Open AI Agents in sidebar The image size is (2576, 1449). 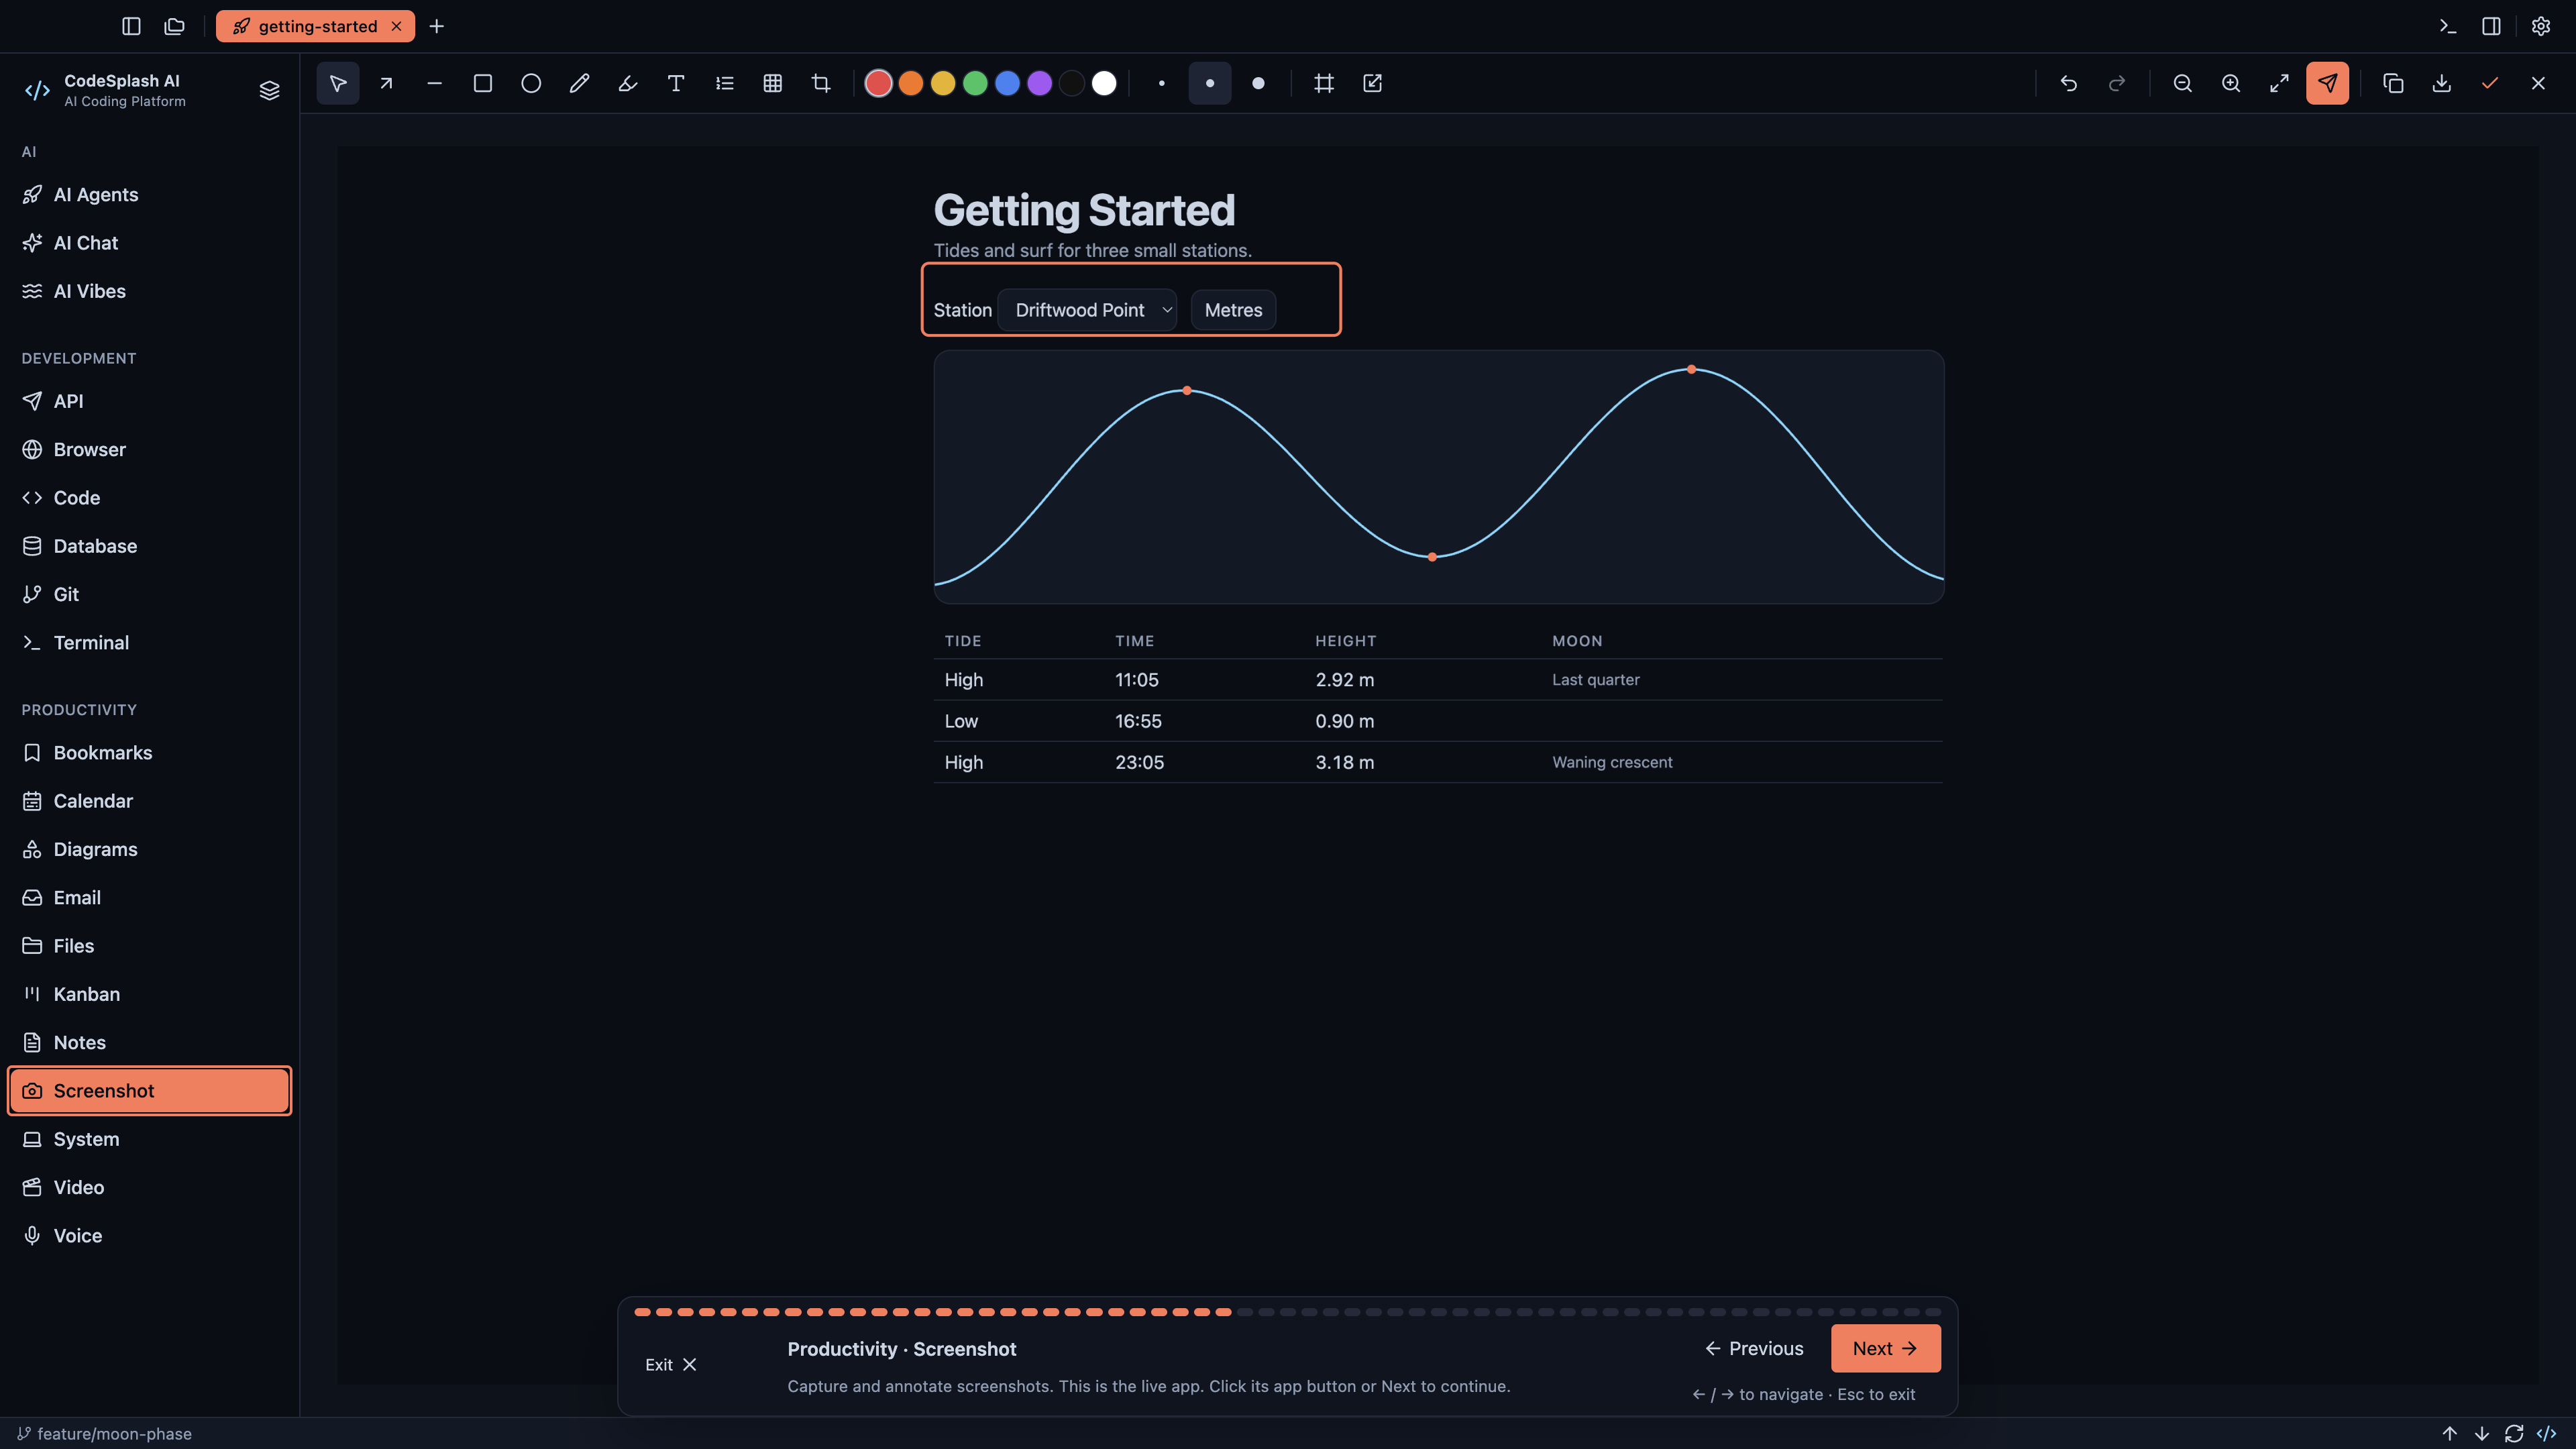point(150,194)
